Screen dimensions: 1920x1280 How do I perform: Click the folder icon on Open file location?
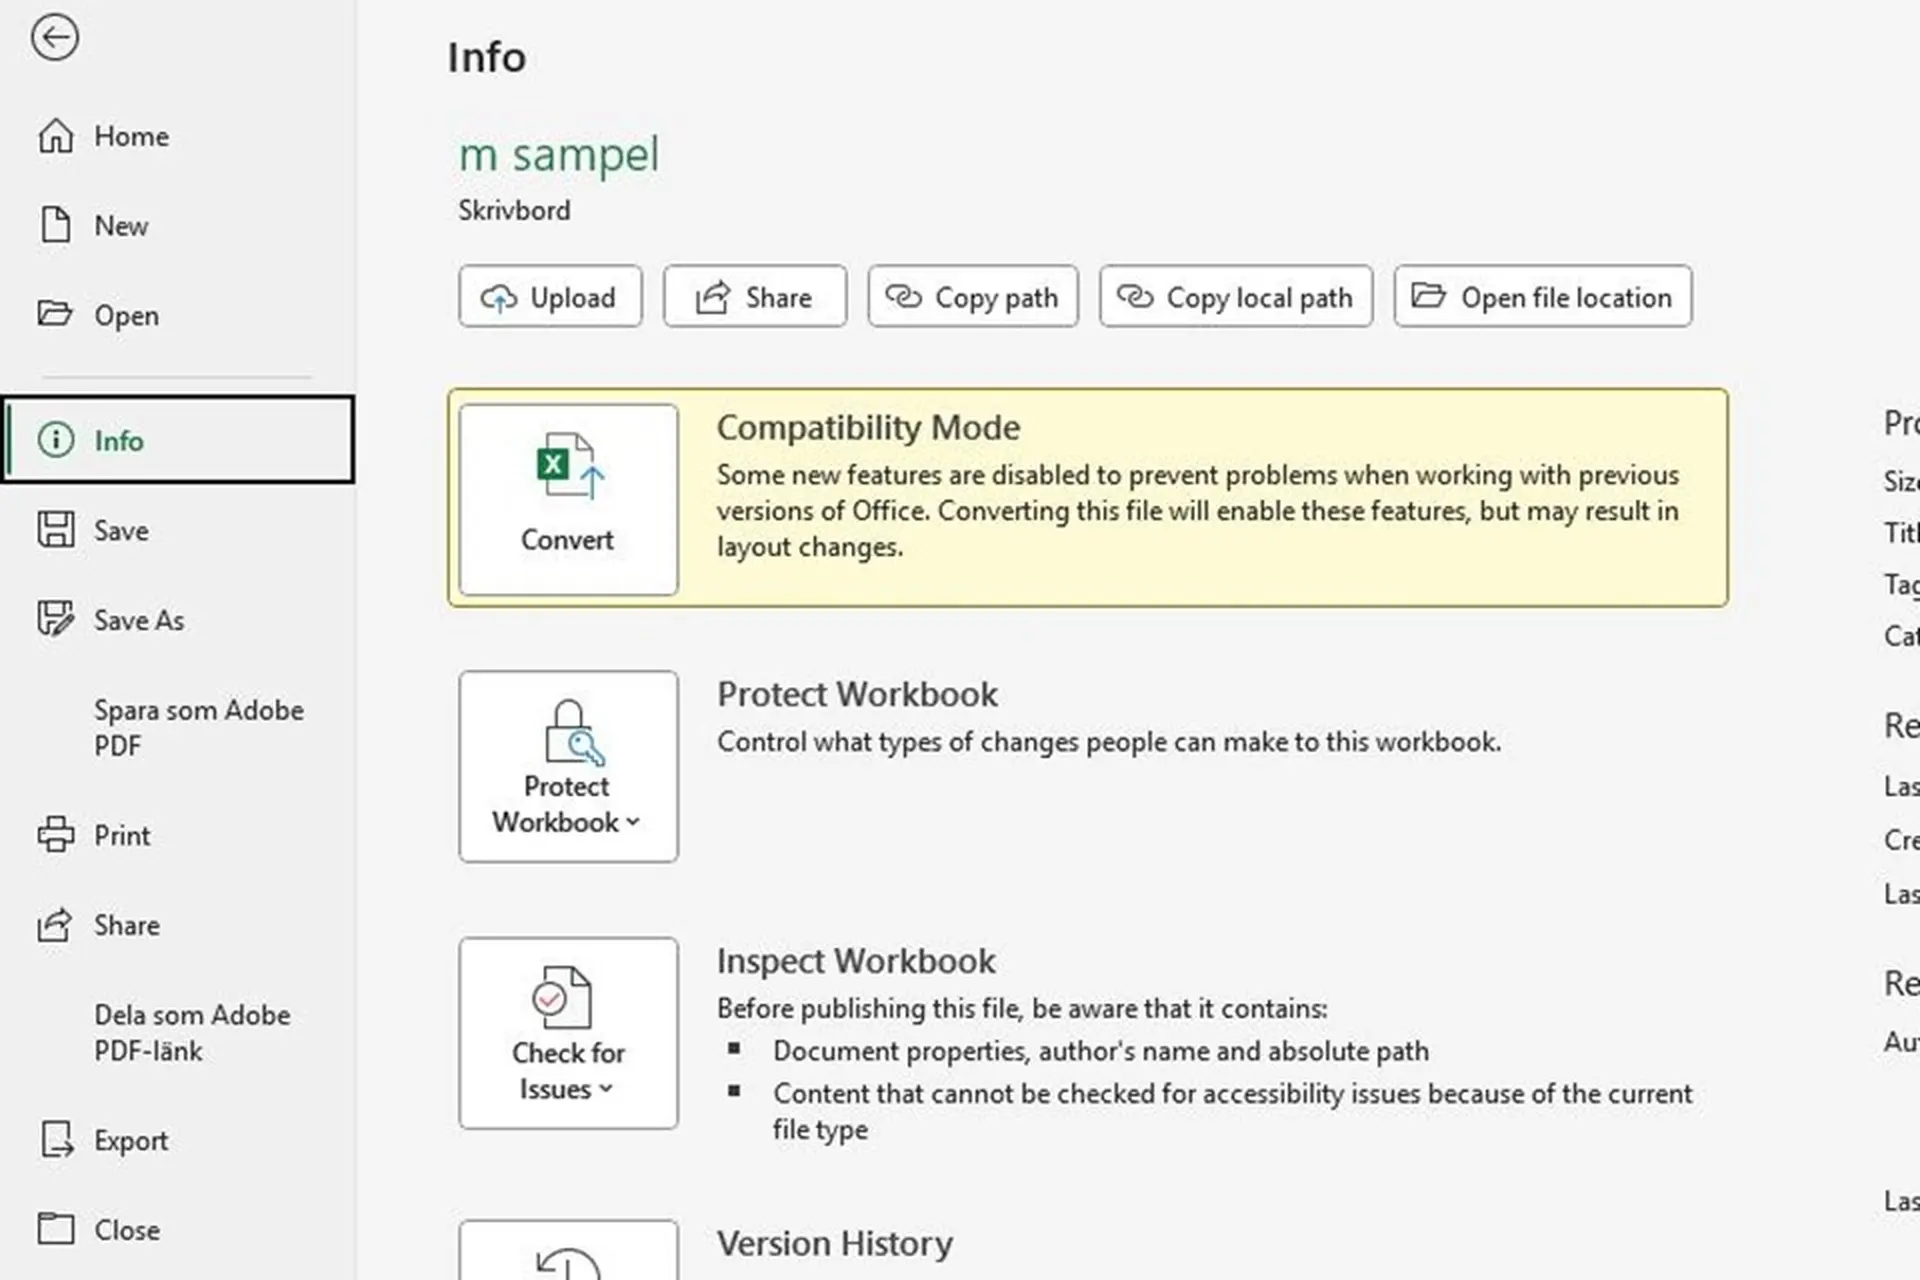[1428, 295]
